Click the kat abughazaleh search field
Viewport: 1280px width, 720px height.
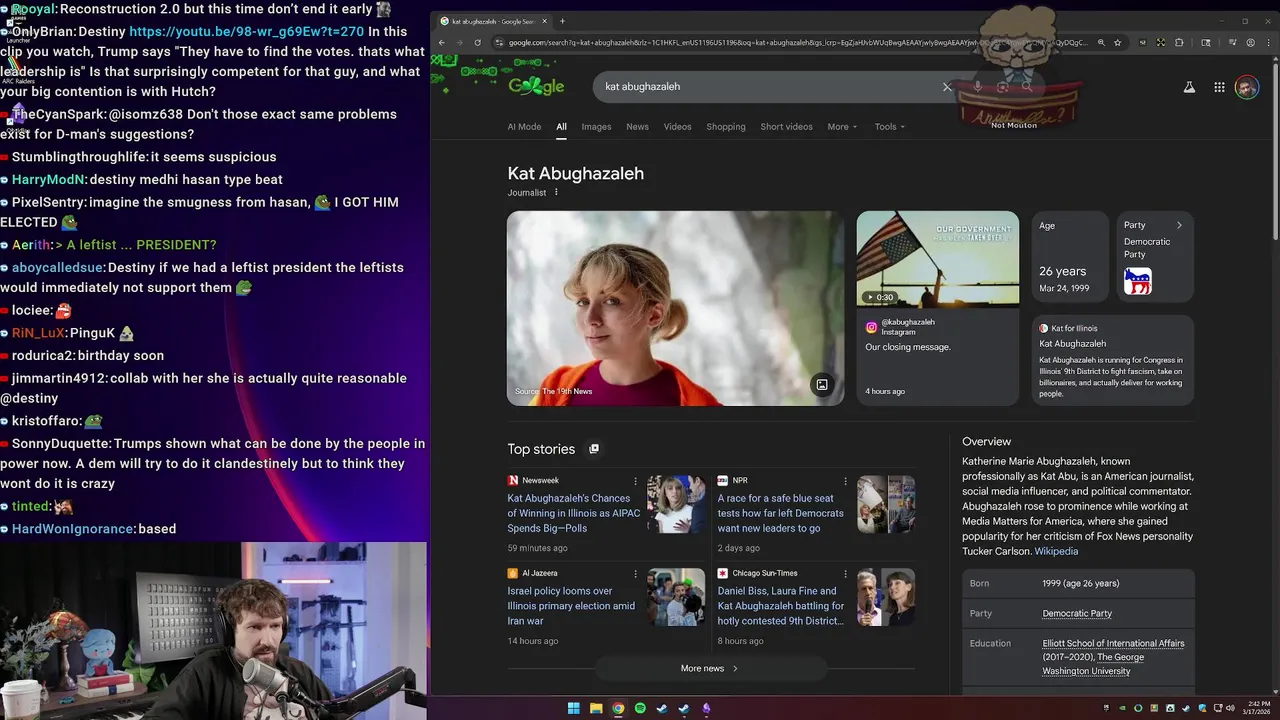point(770,87)
